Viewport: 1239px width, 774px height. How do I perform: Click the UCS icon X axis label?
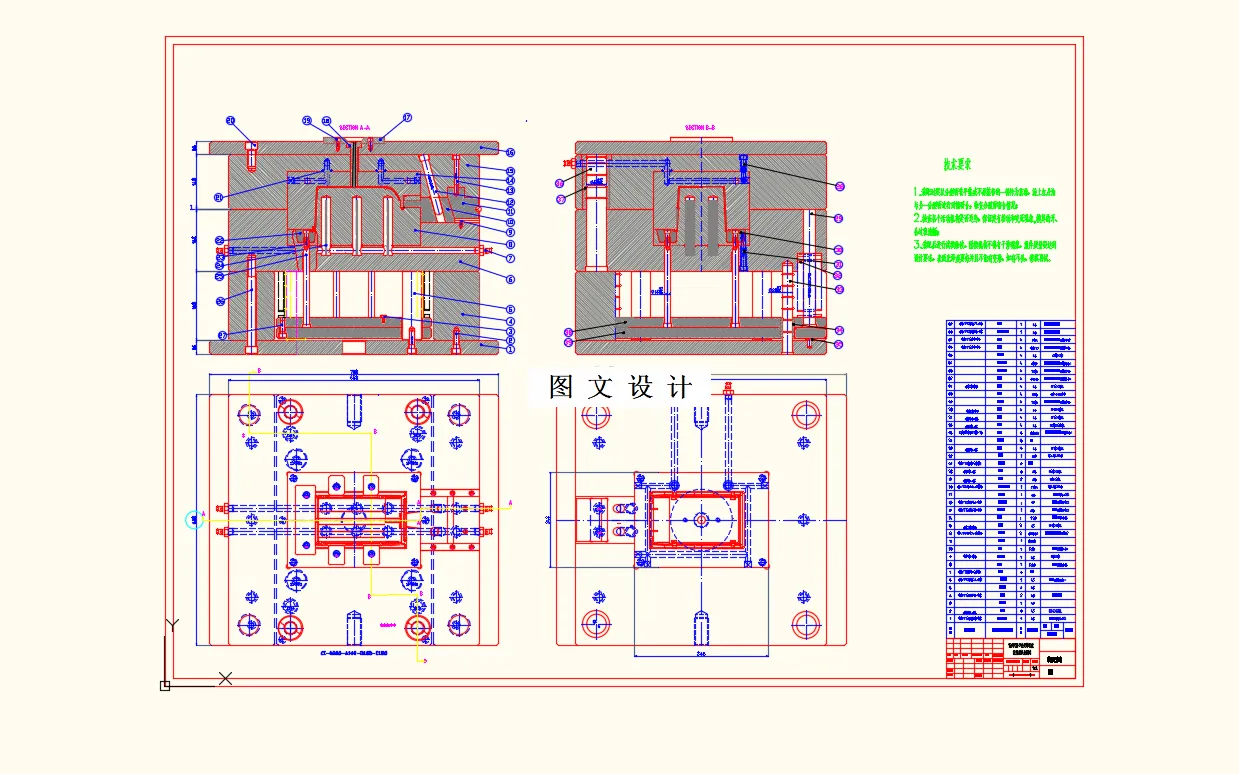(x=225, y=678)
